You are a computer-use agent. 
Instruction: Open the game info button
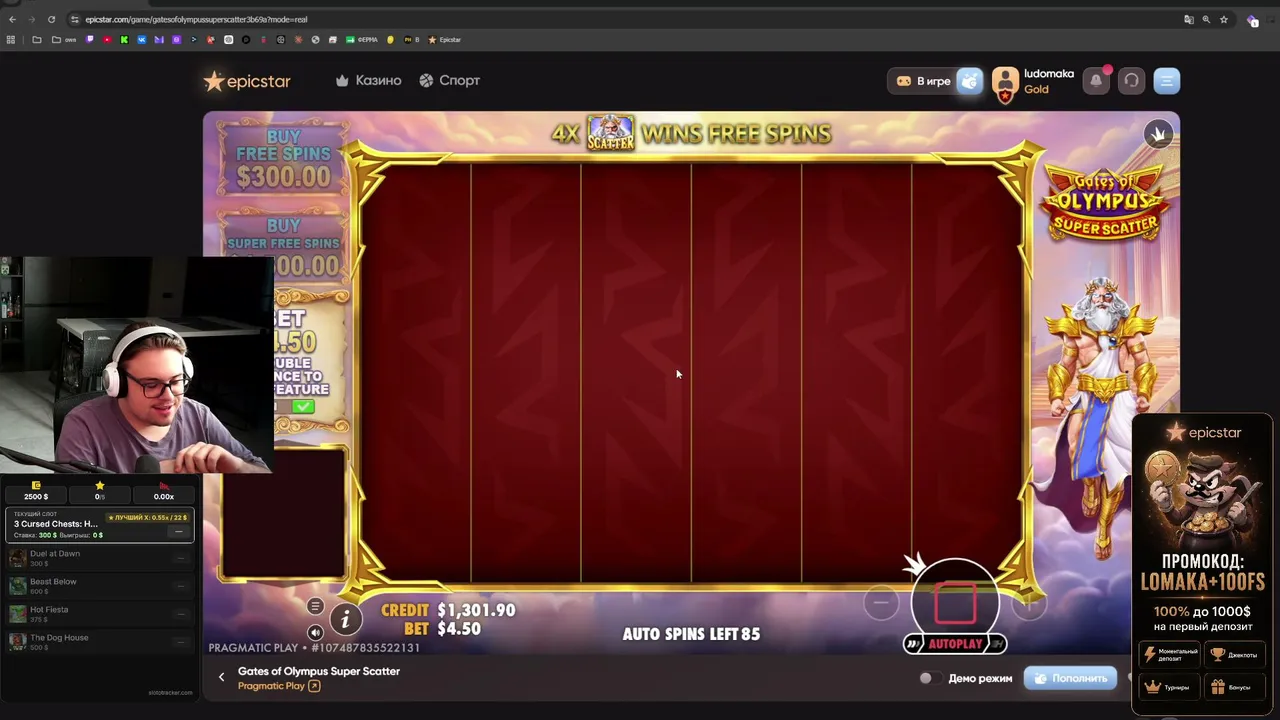(x=345, y=620)
